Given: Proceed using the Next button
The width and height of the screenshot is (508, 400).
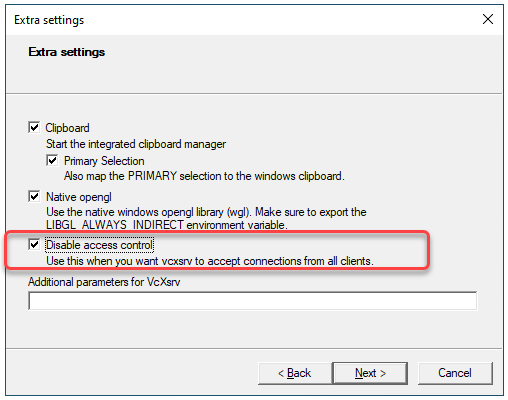Looking at the screenshot, I should [370, 373].
